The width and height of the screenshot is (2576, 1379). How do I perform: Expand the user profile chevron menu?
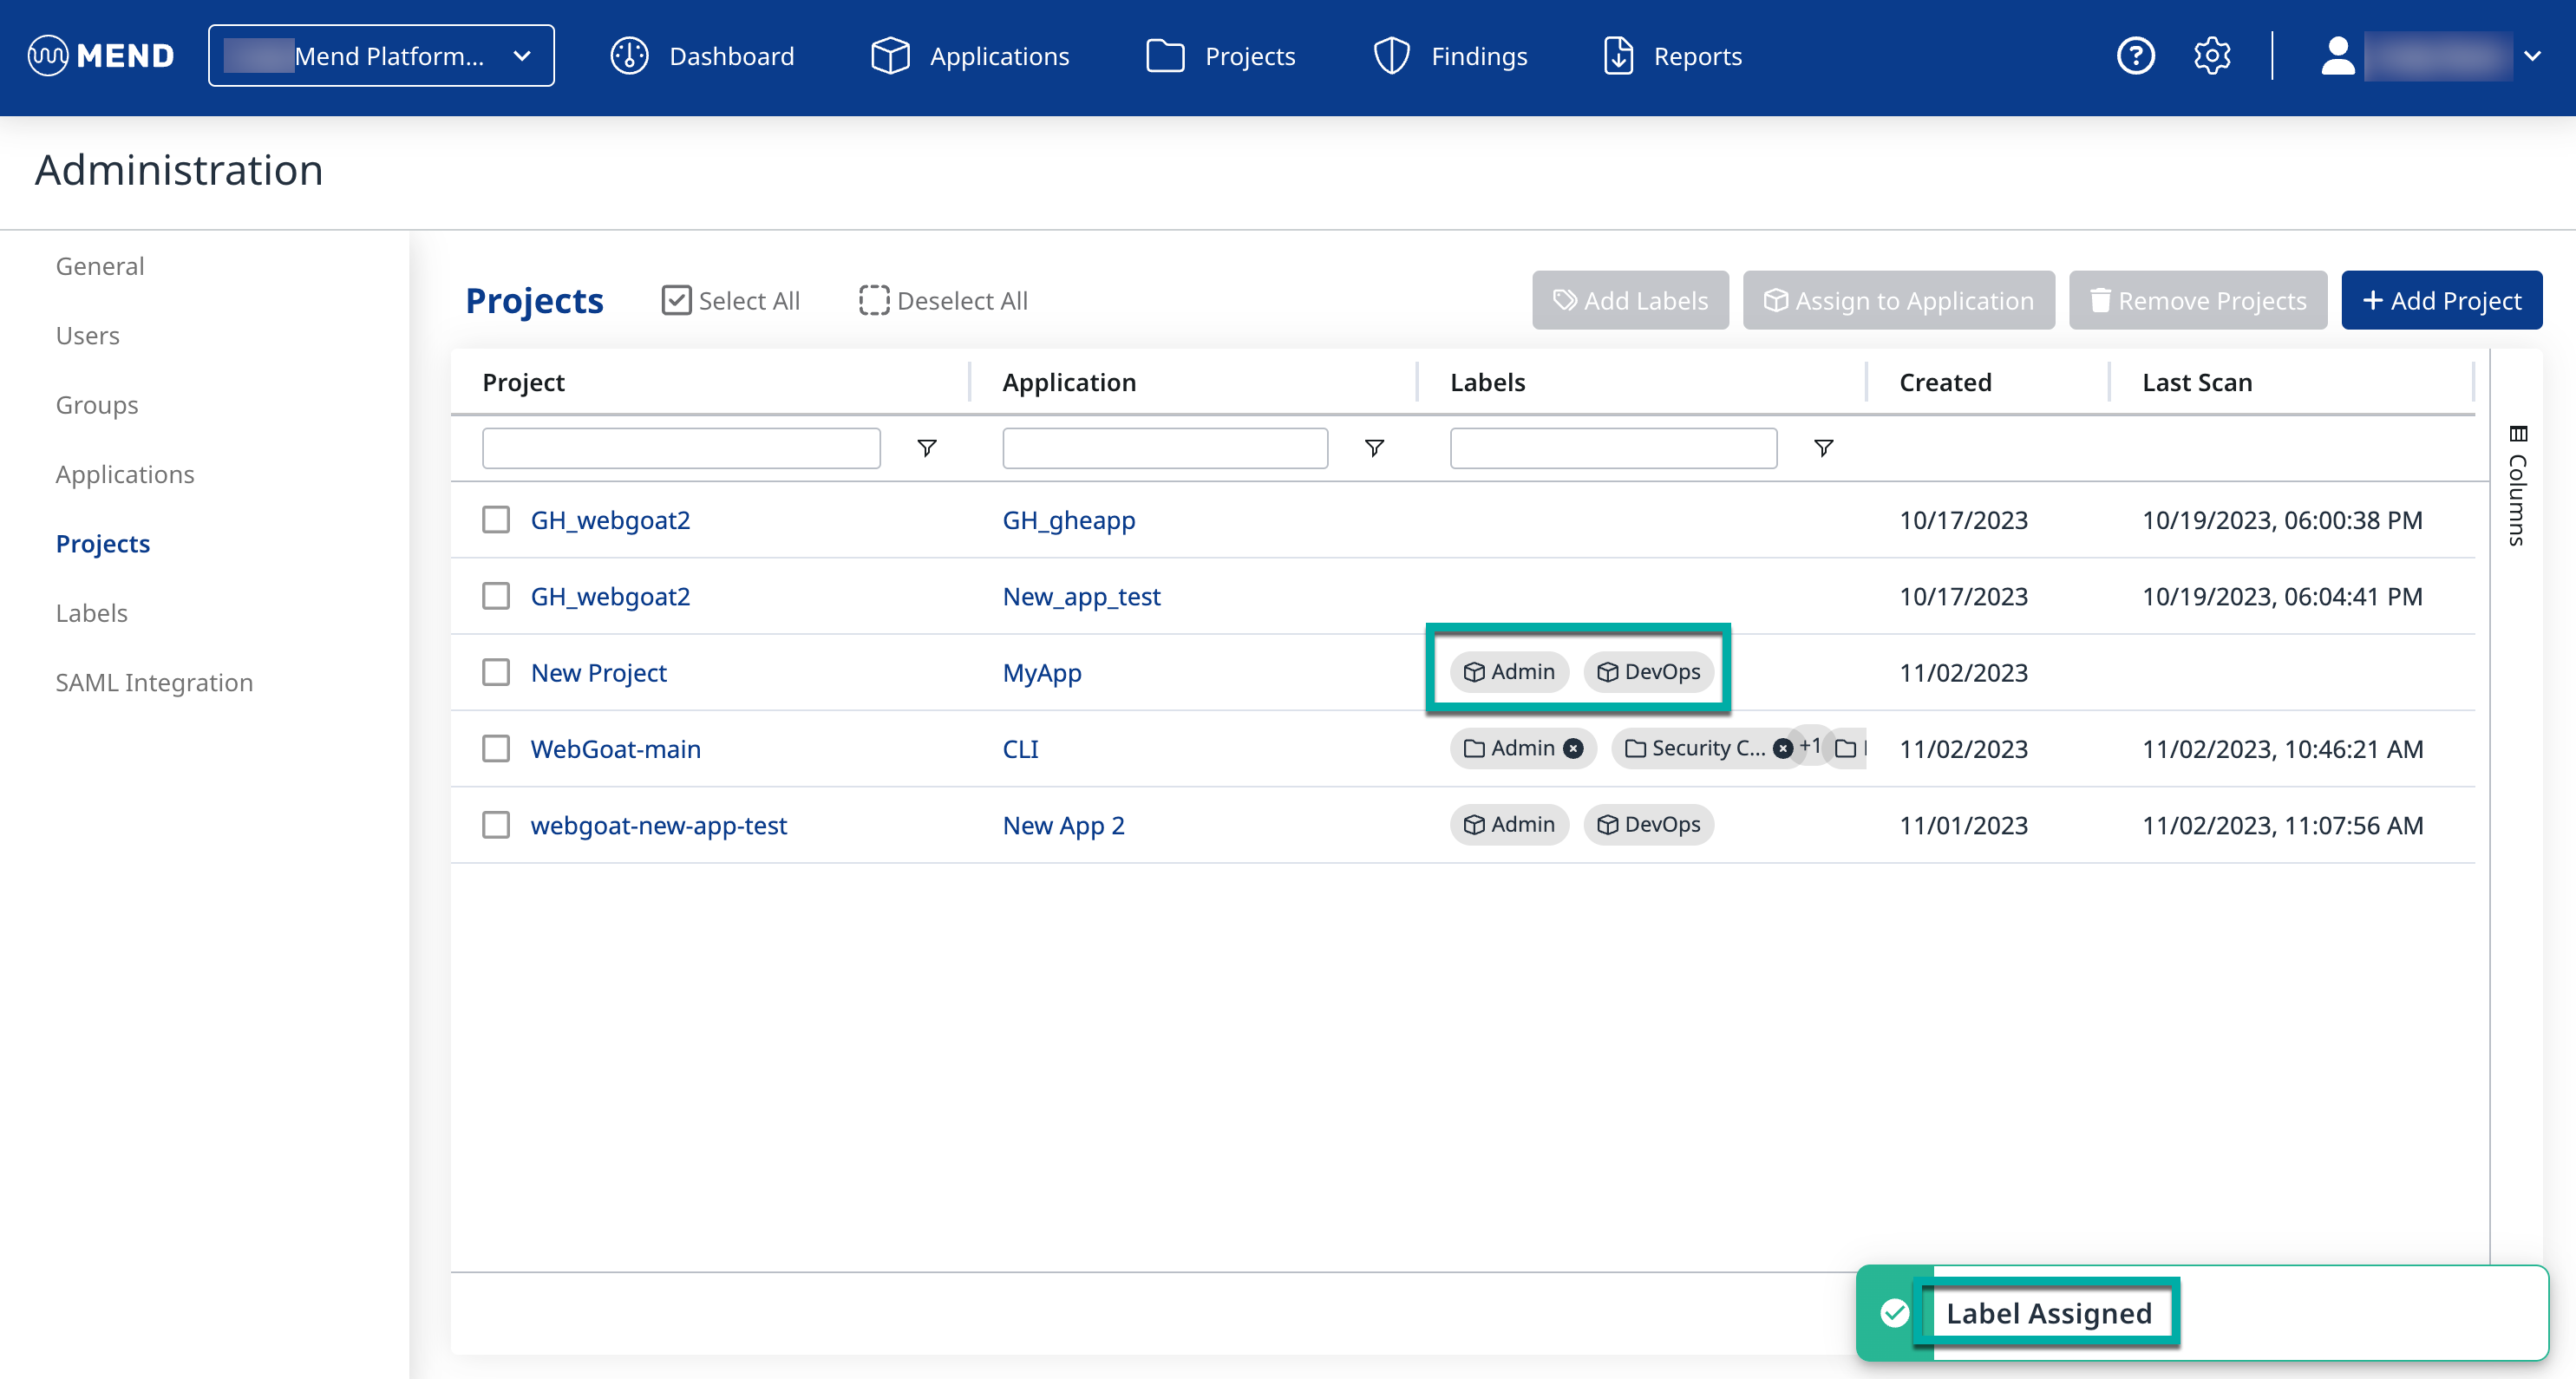(2532, 56)
